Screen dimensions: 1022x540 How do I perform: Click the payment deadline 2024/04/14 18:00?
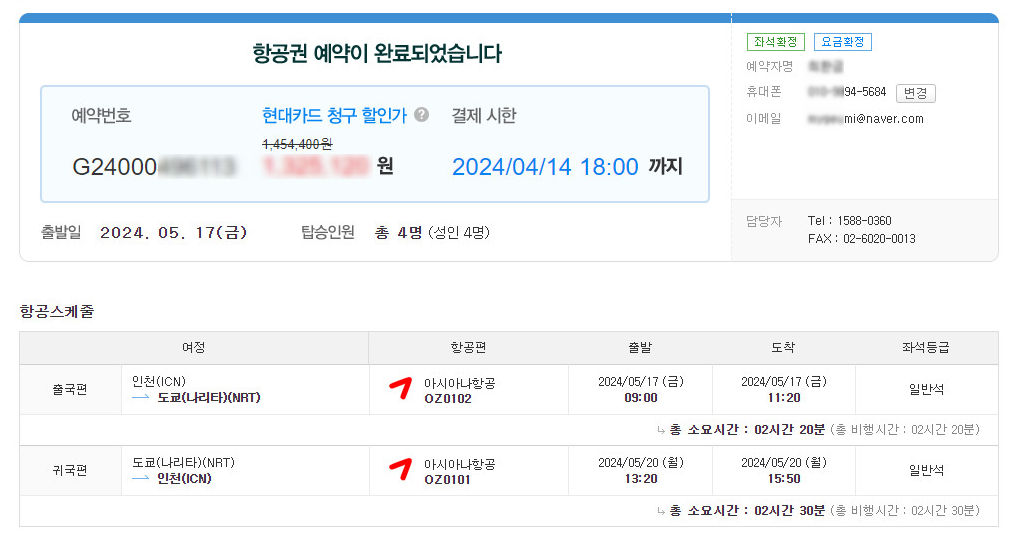[x=545, y=167]
